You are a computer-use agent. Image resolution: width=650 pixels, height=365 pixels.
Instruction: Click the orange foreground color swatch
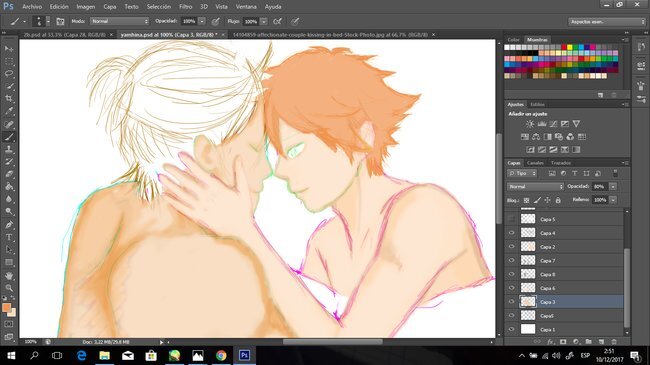point(6,307)
